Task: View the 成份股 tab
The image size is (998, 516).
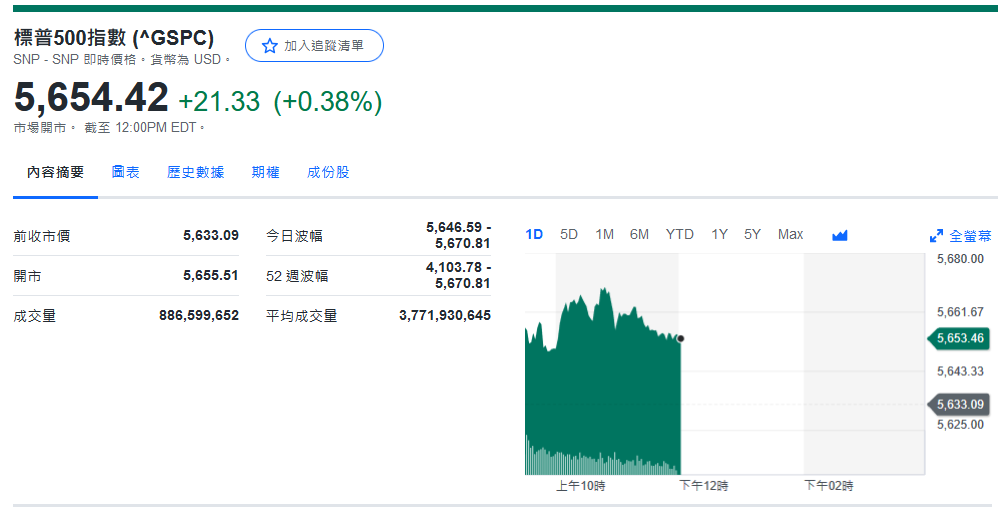Action: 328,172
